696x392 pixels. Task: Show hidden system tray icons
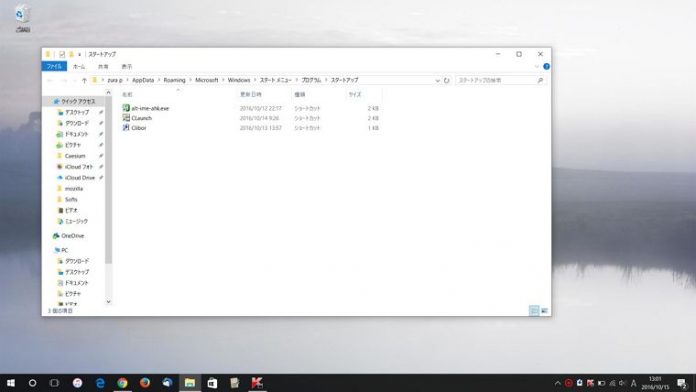tap(558, 383)
